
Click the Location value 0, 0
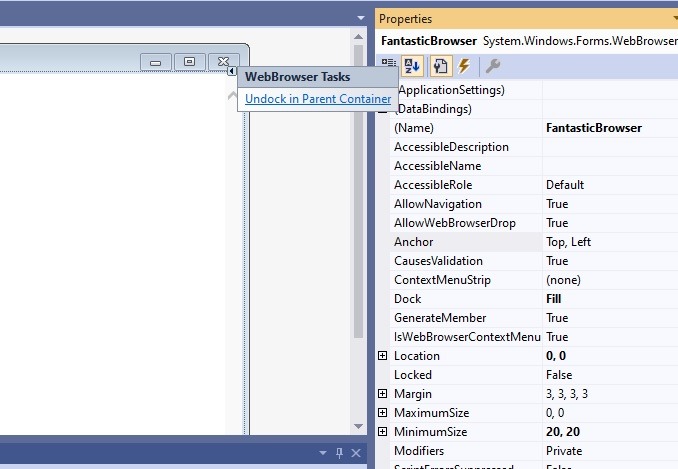[x=556, y=356]
